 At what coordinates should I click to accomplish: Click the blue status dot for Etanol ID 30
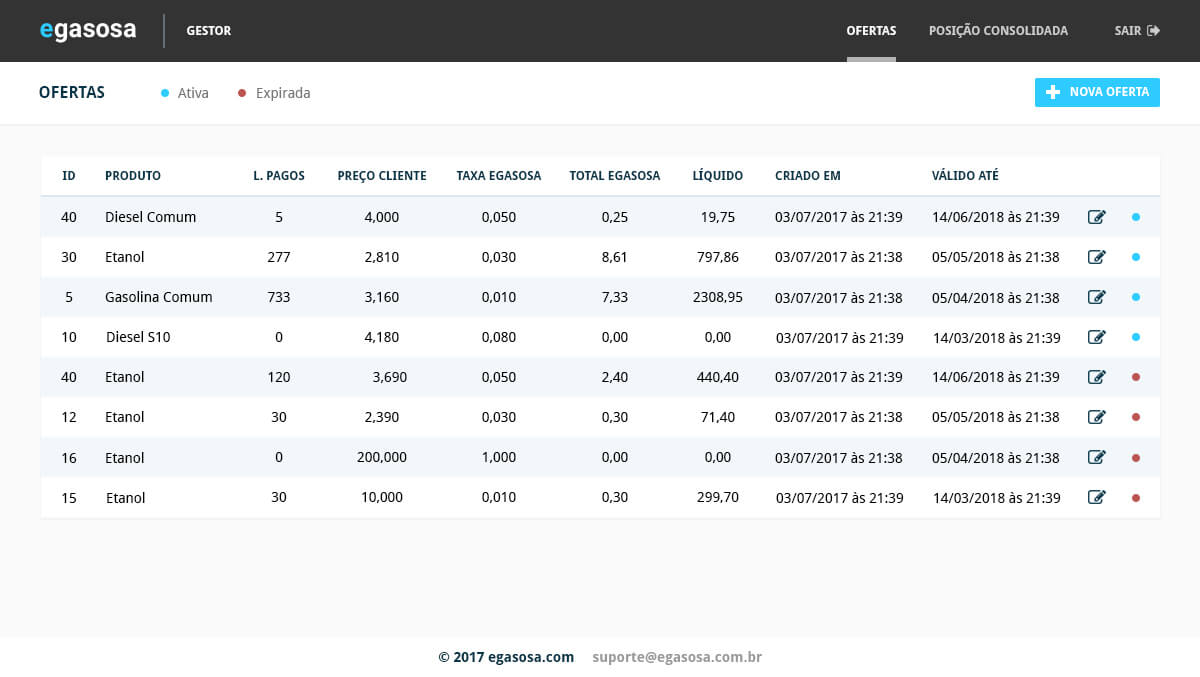click(1136, 257)
